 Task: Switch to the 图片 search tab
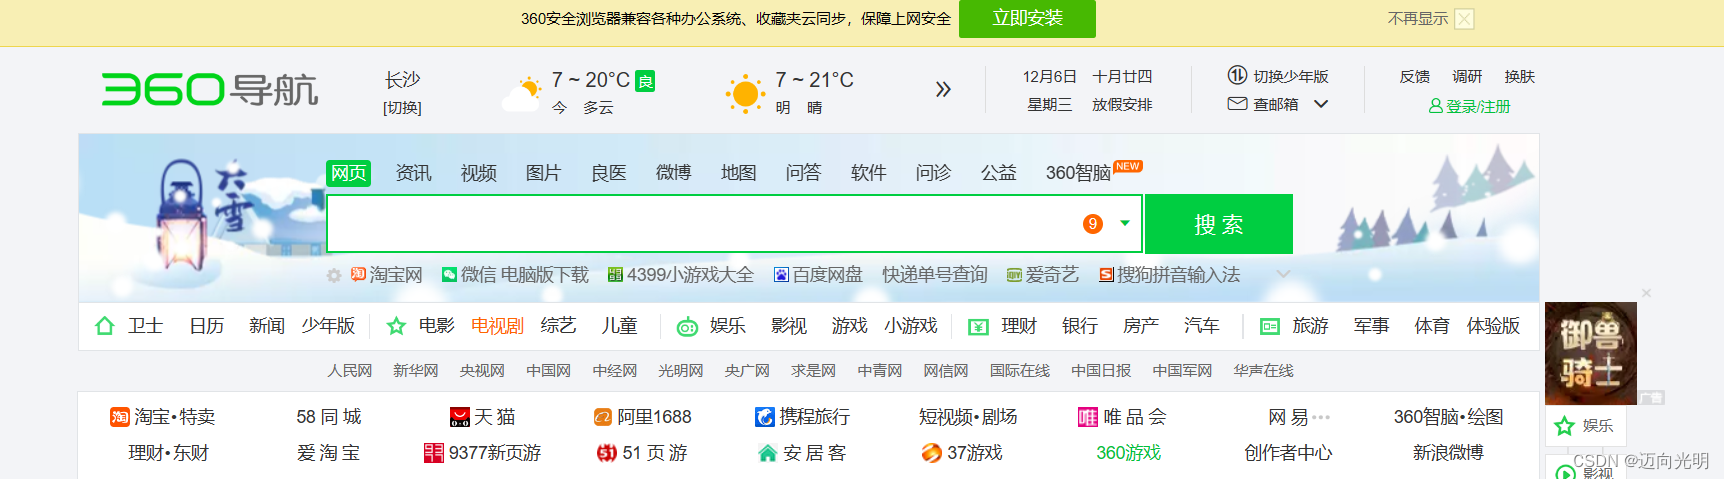tap(543, 173)
